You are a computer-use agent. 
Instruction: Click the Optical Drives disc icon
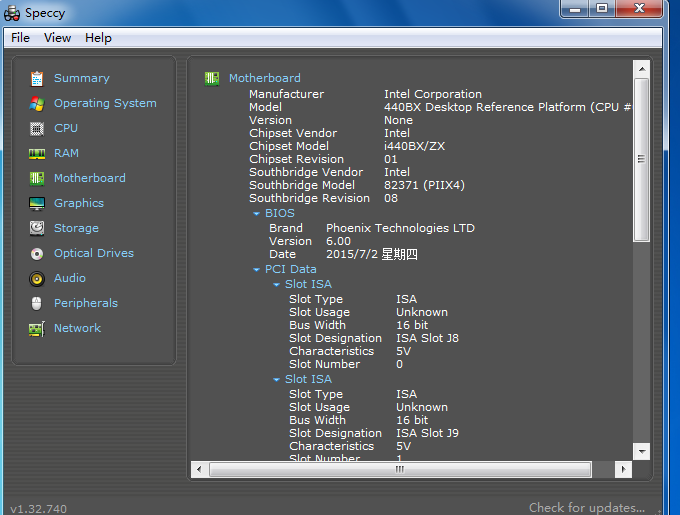click(37, 254)
